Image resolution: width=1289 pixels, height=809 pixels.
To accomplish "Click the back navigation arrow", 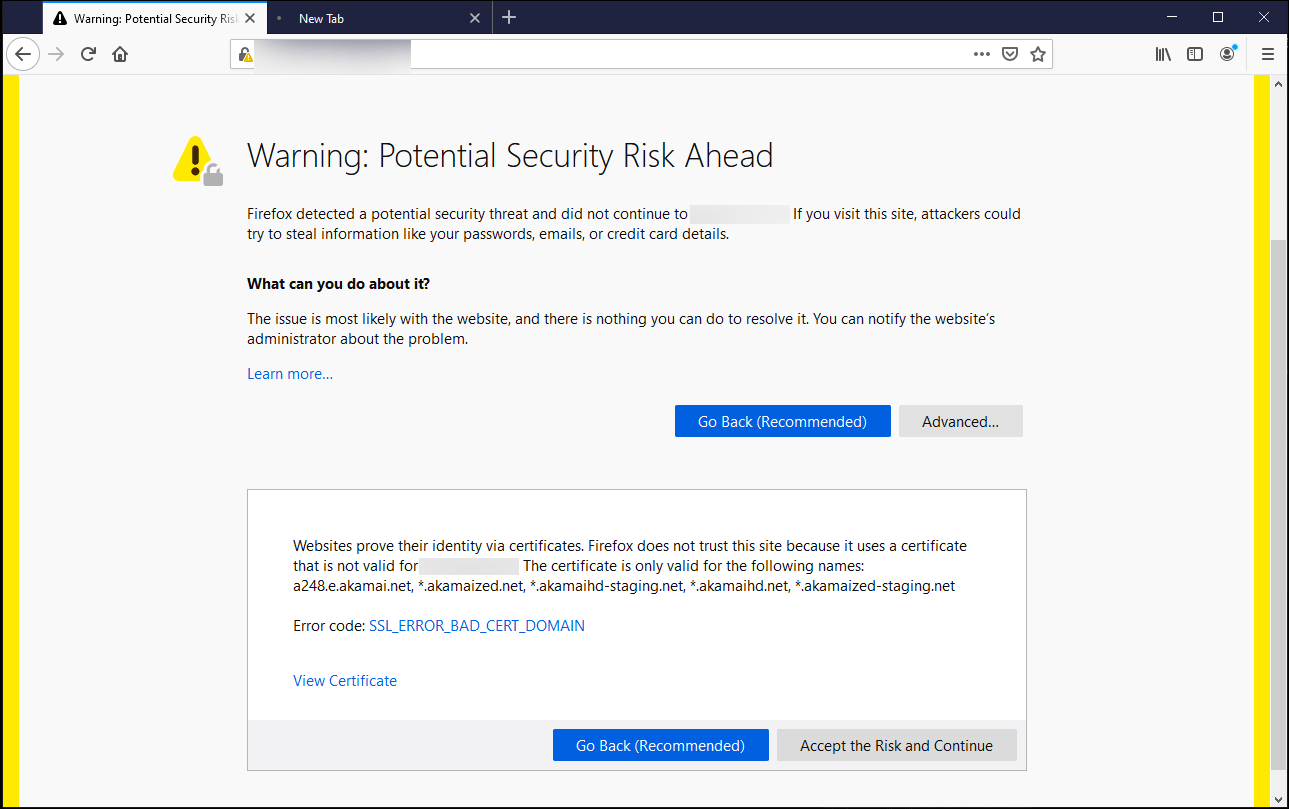I will click(x=23, y=54).
